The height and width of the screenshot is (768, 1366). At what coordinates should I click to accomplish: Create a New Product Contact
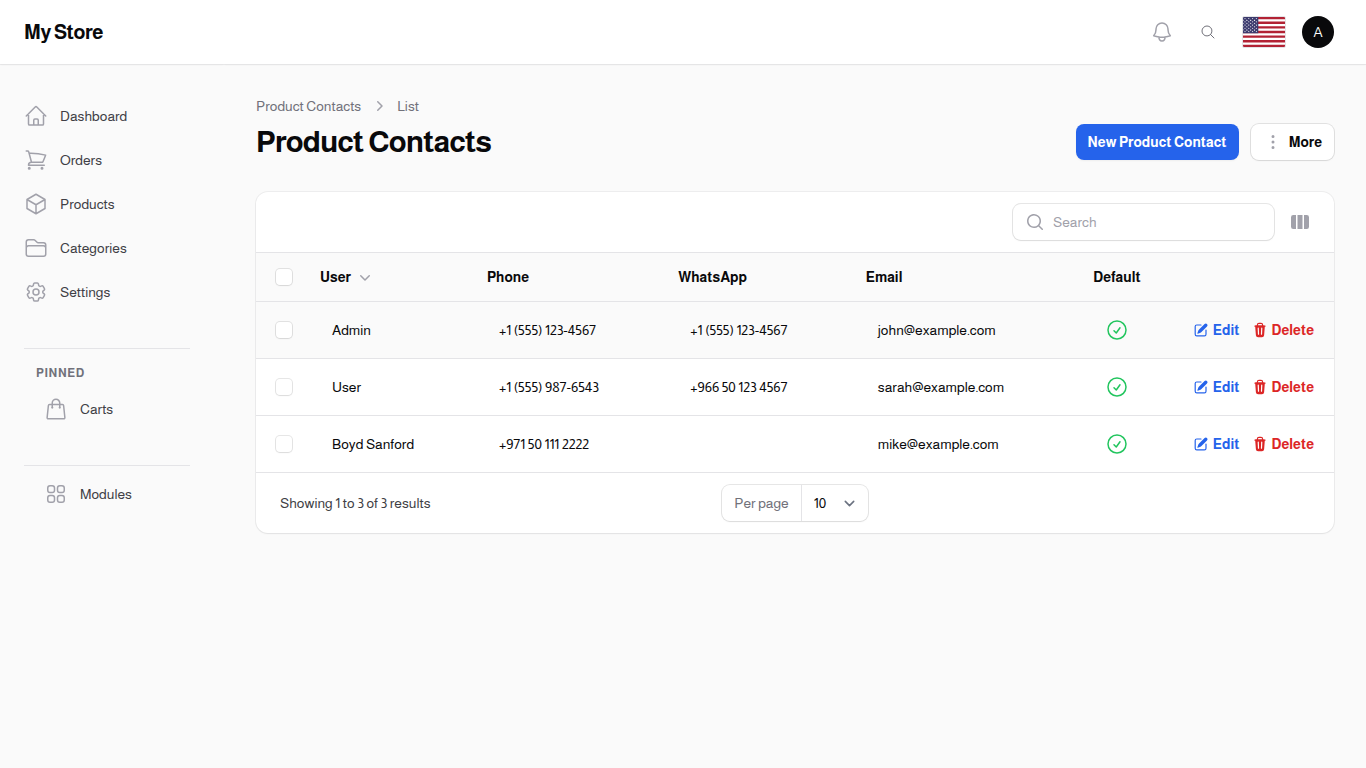coord(1157,141)
